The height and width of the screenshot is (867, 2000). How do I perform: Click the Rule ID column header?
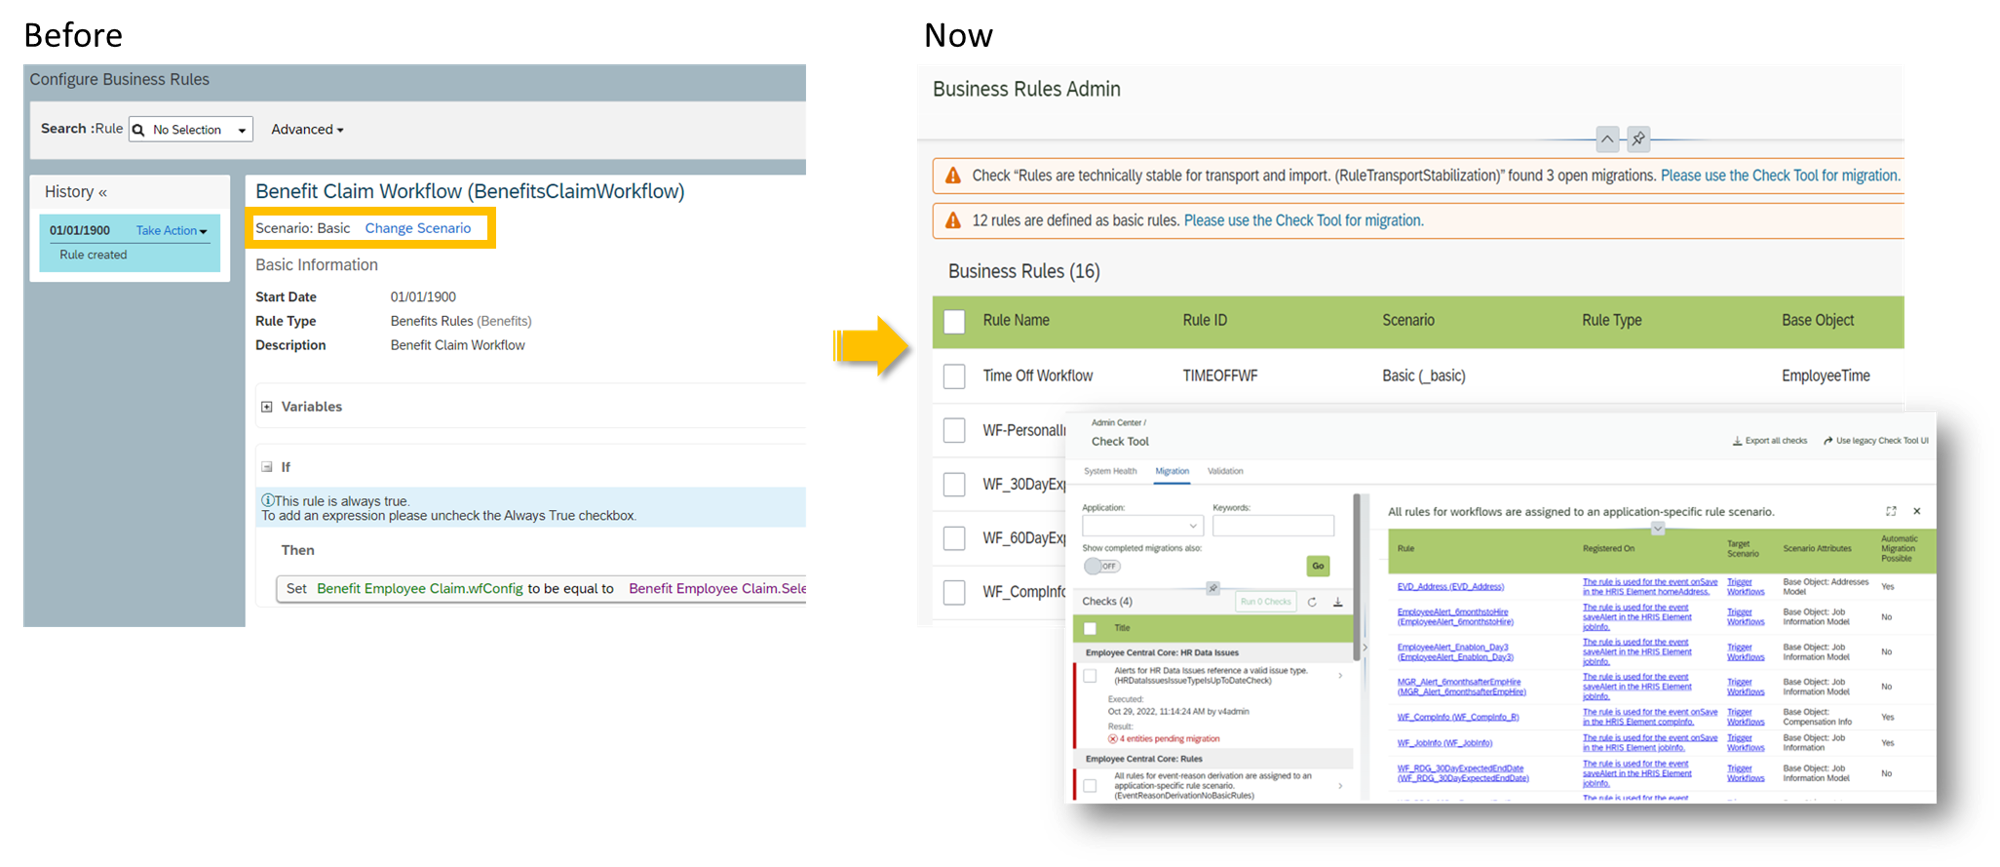pyautogui.click(x=1204, y=321)
